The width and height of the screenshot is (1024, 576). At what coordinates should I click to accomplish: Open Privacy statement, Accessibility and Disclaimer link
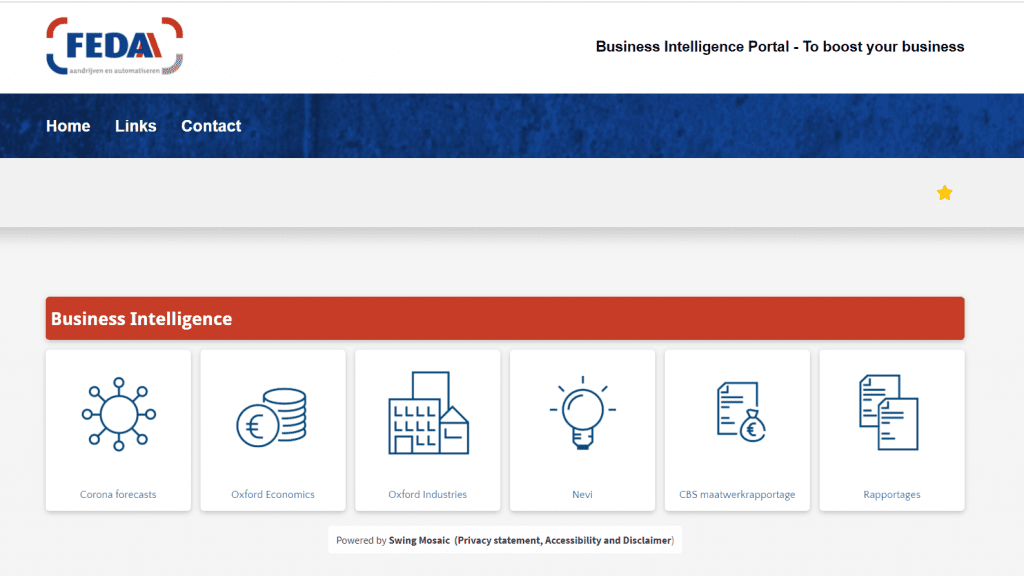click(564, 541)
